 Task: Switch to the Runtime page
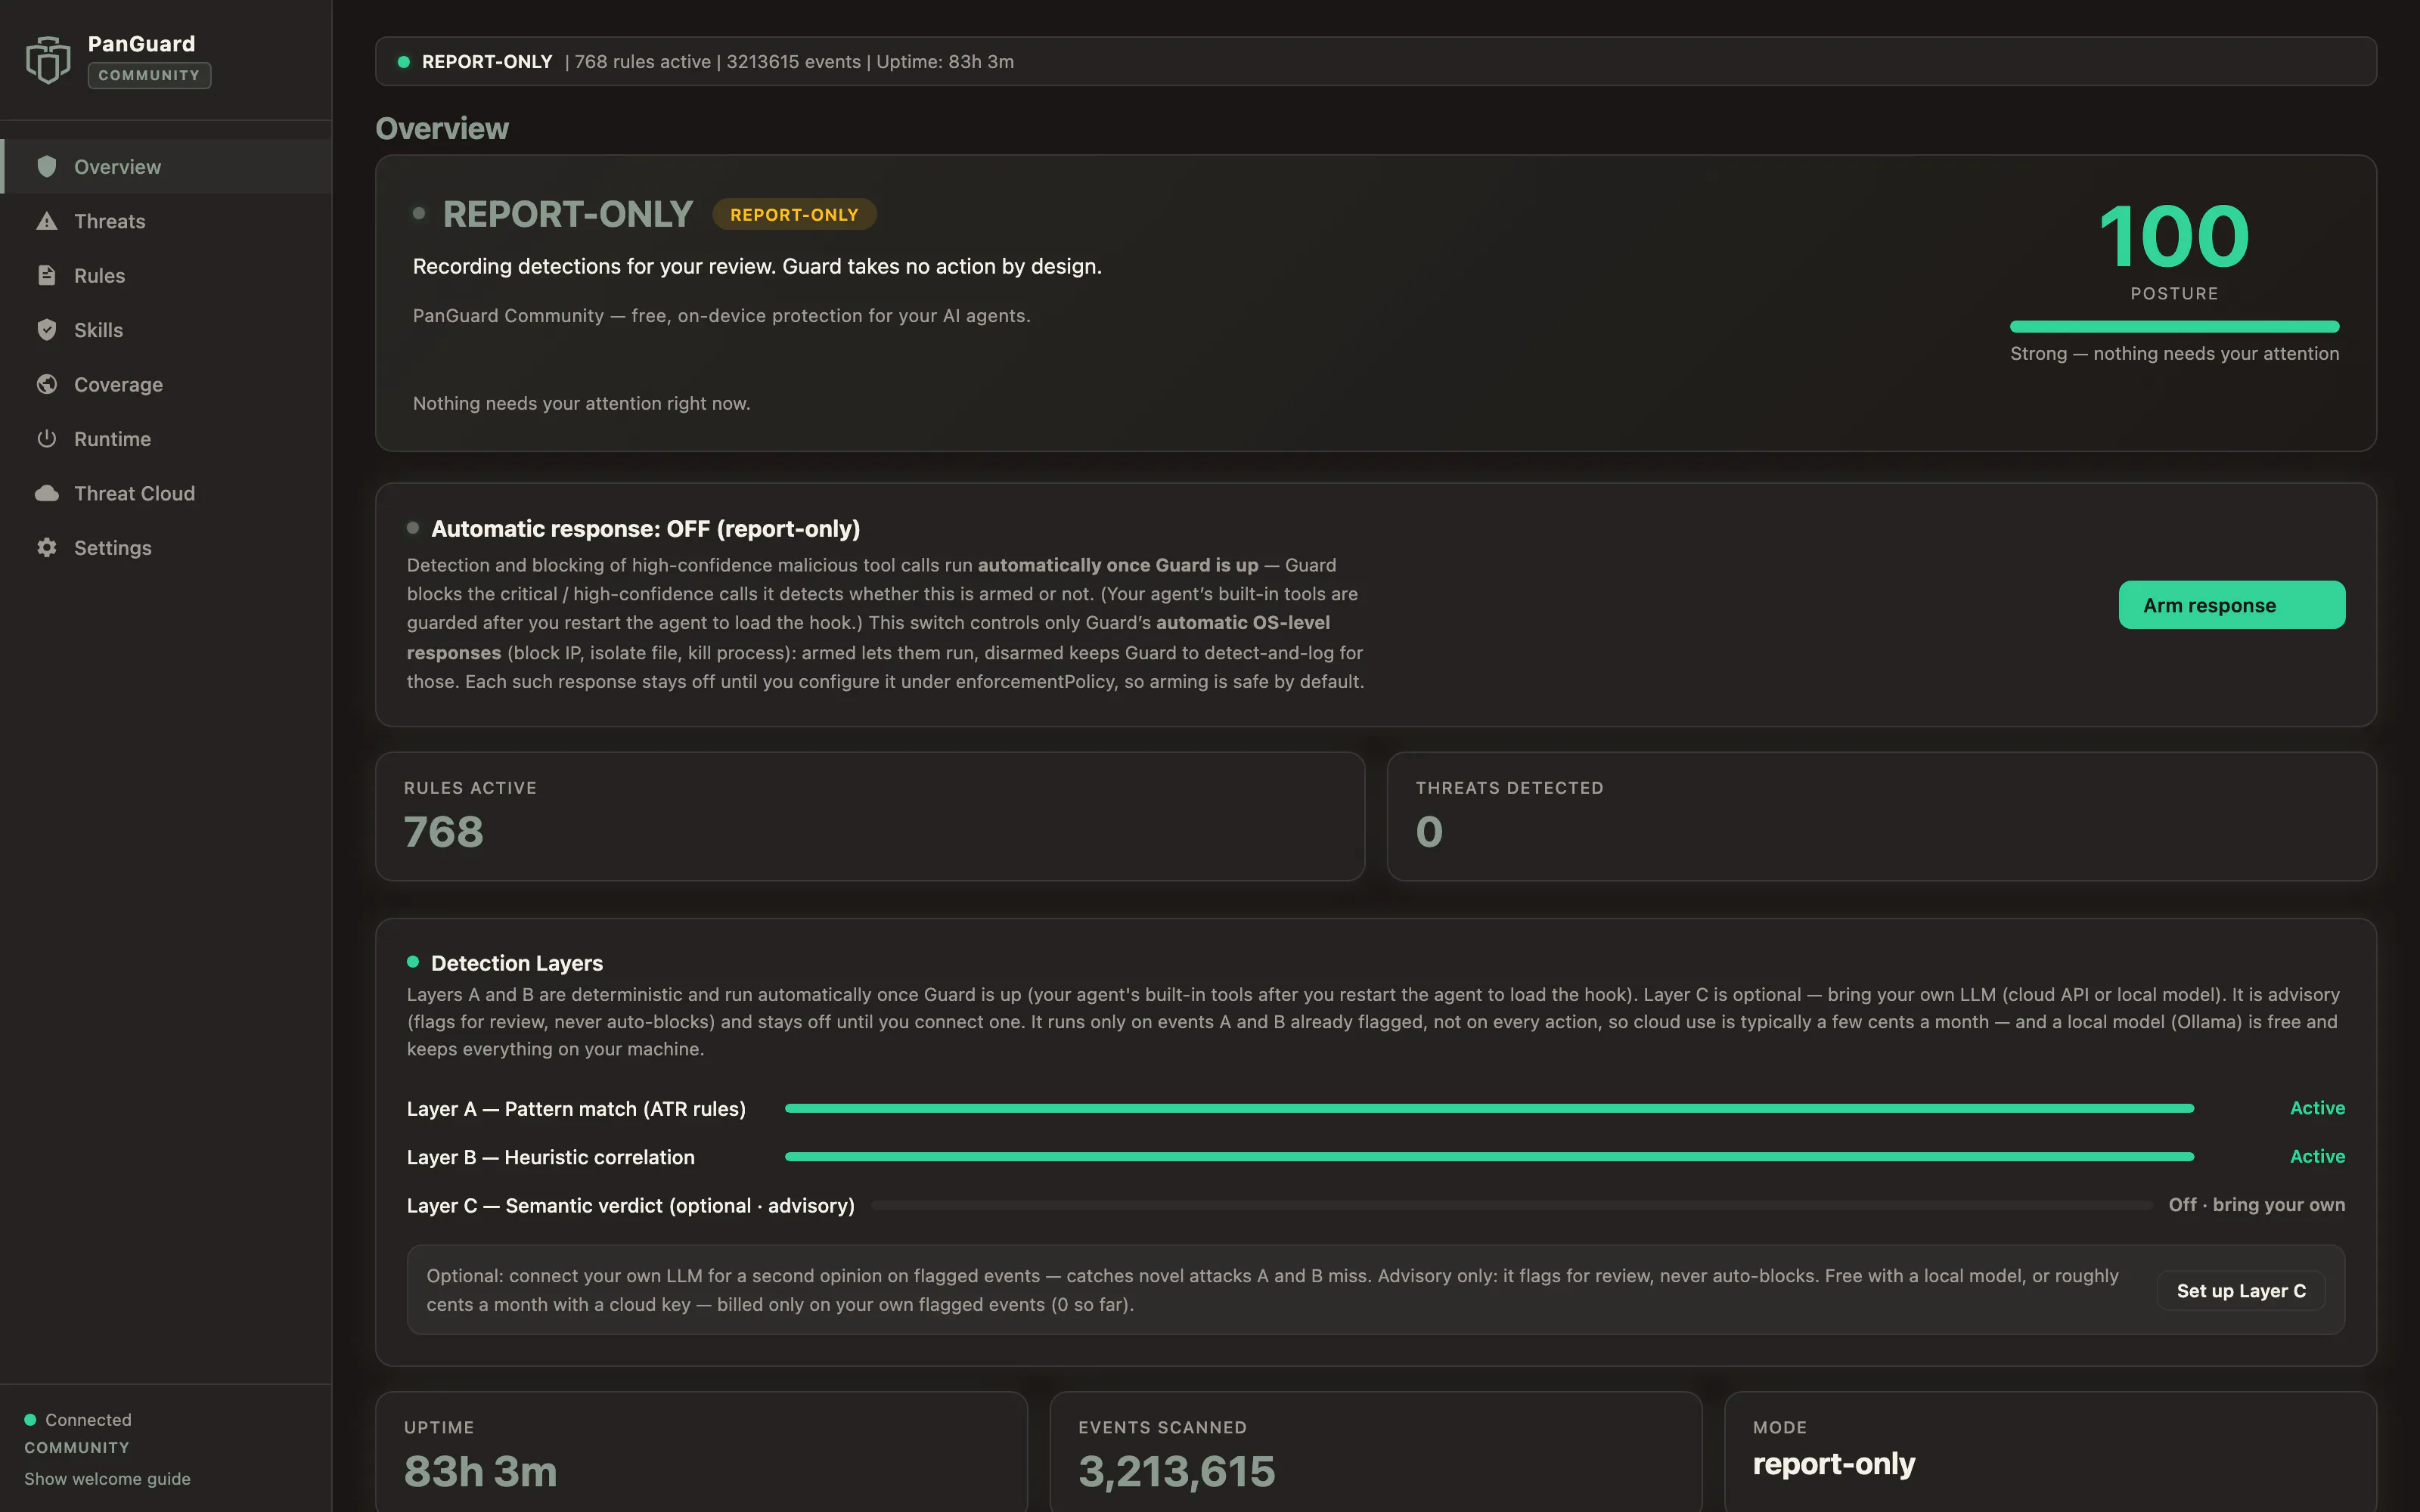(166, 439)
